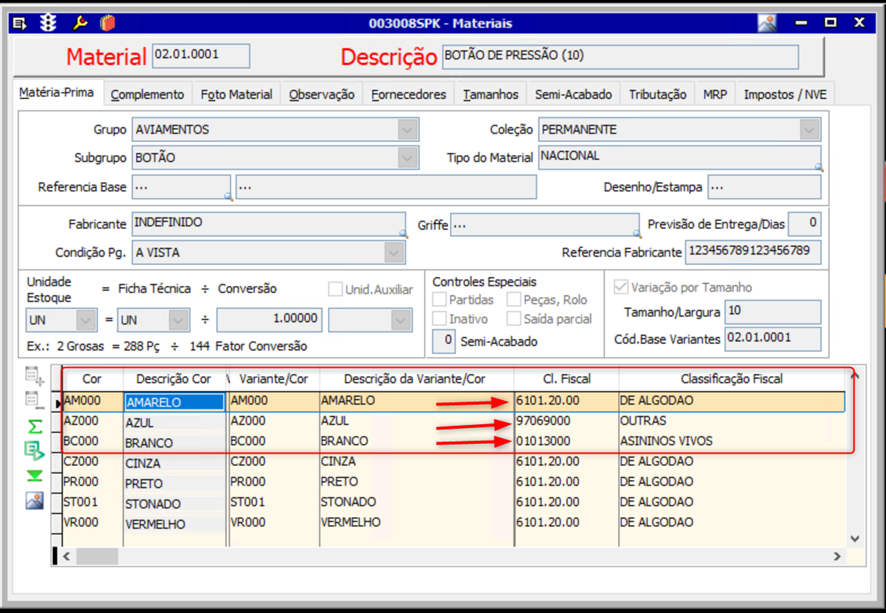Click the add row icon beside grid

coord(34,377)
